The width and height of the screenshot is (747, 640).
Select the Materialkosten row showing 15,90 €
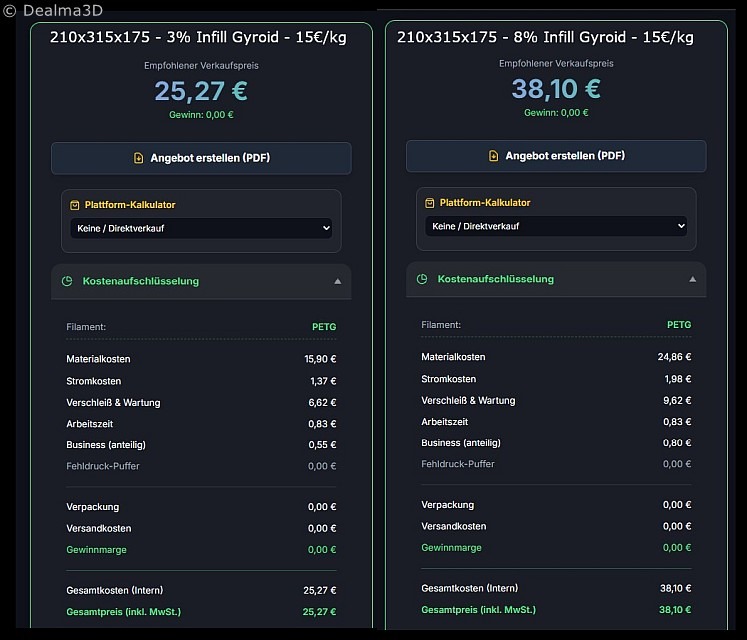(x=200, y=359)
